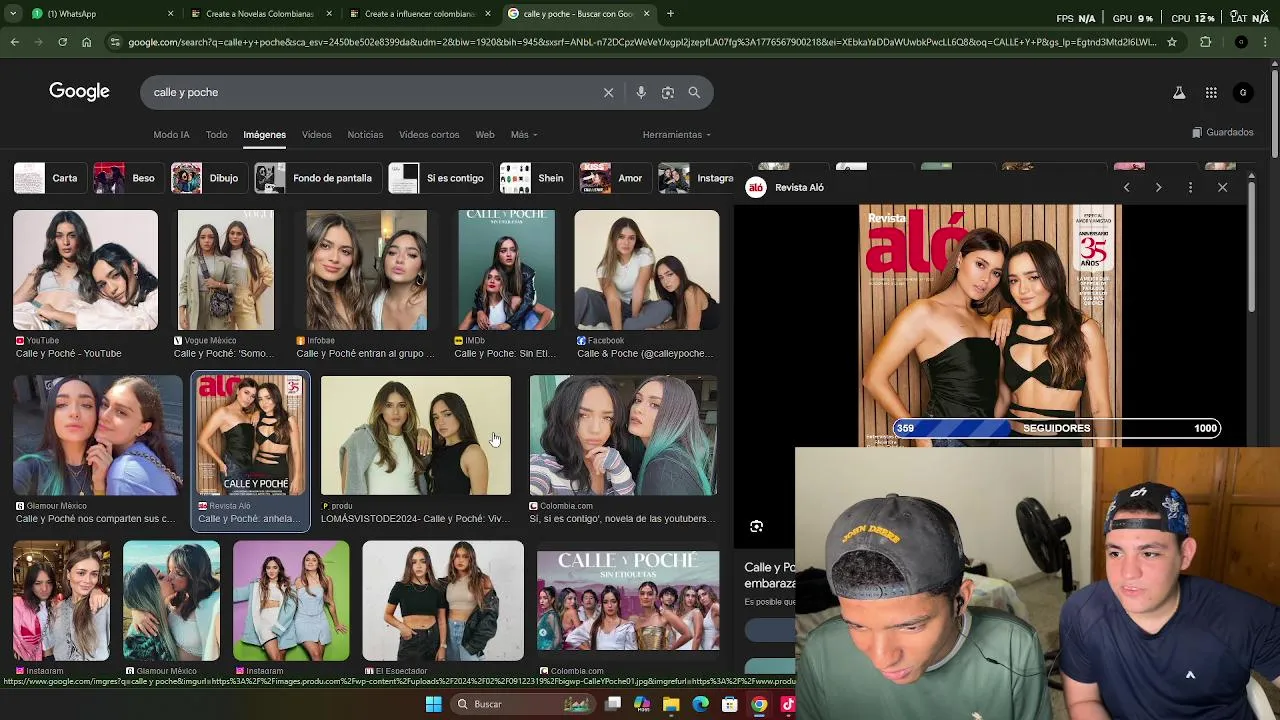
Task: Select the Videos search tab
Action: 316,134
